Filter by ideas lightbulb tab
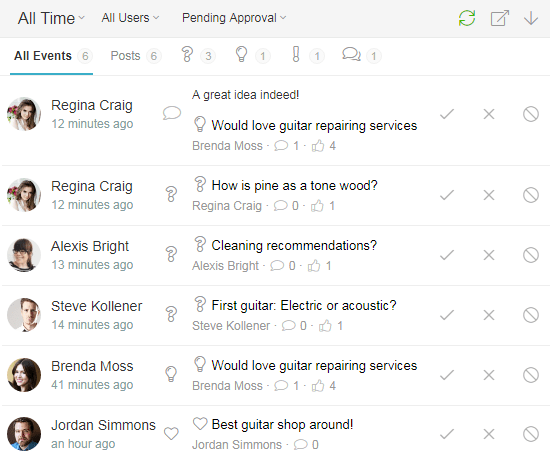The height and width of the screenshot is (464, 550). 252,55
